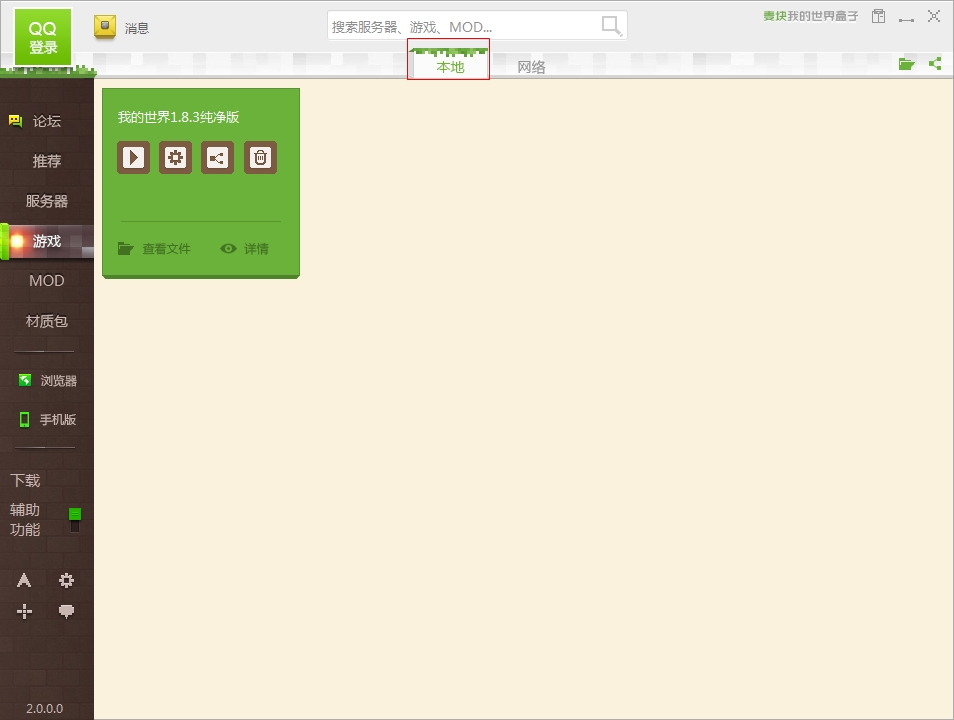Click the plus-shaped cross icon in sidebar
Viewport: 954px width, 720px height.
pos(24,611)
